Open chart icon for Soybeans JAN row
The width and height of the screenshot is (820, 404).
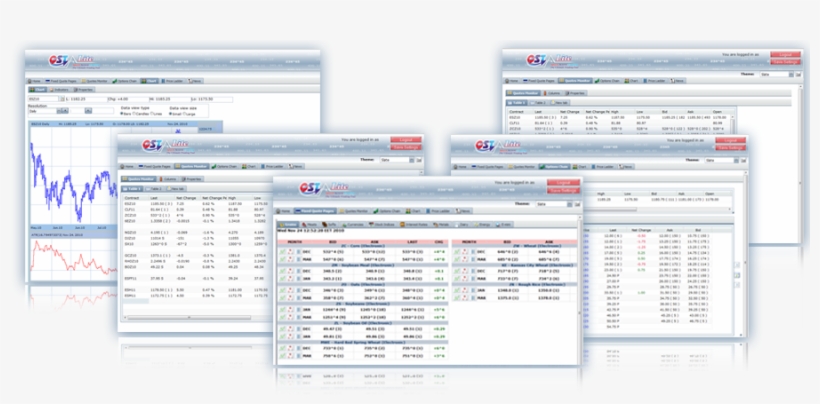[282, 309]
